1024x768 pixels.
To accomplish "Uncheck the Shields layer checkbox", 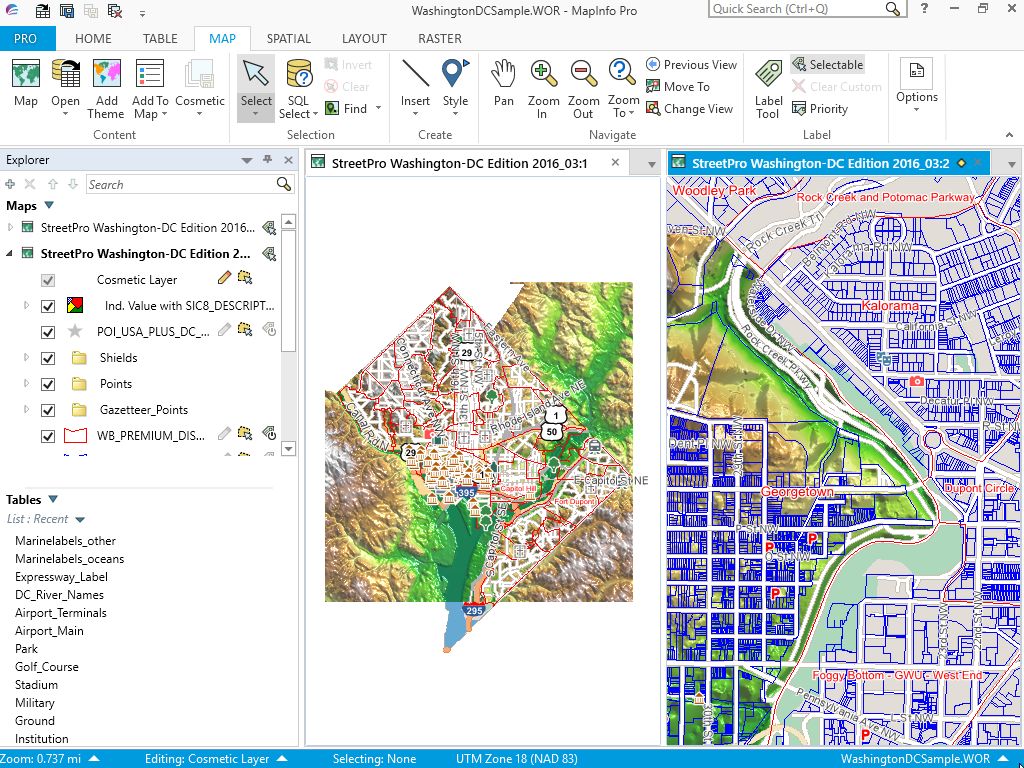I will (48, 358).
